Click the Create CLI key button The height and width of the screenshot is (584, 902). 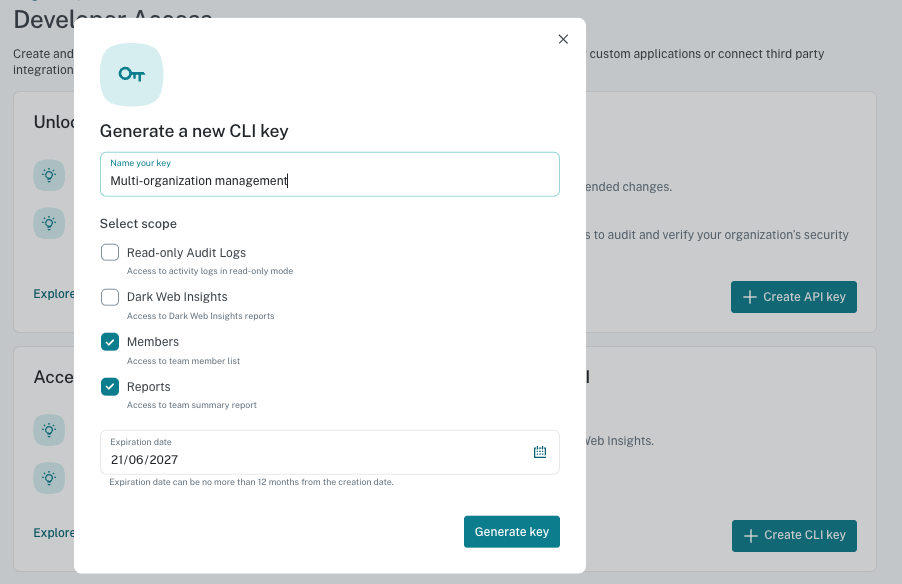[x=794, y=536]
